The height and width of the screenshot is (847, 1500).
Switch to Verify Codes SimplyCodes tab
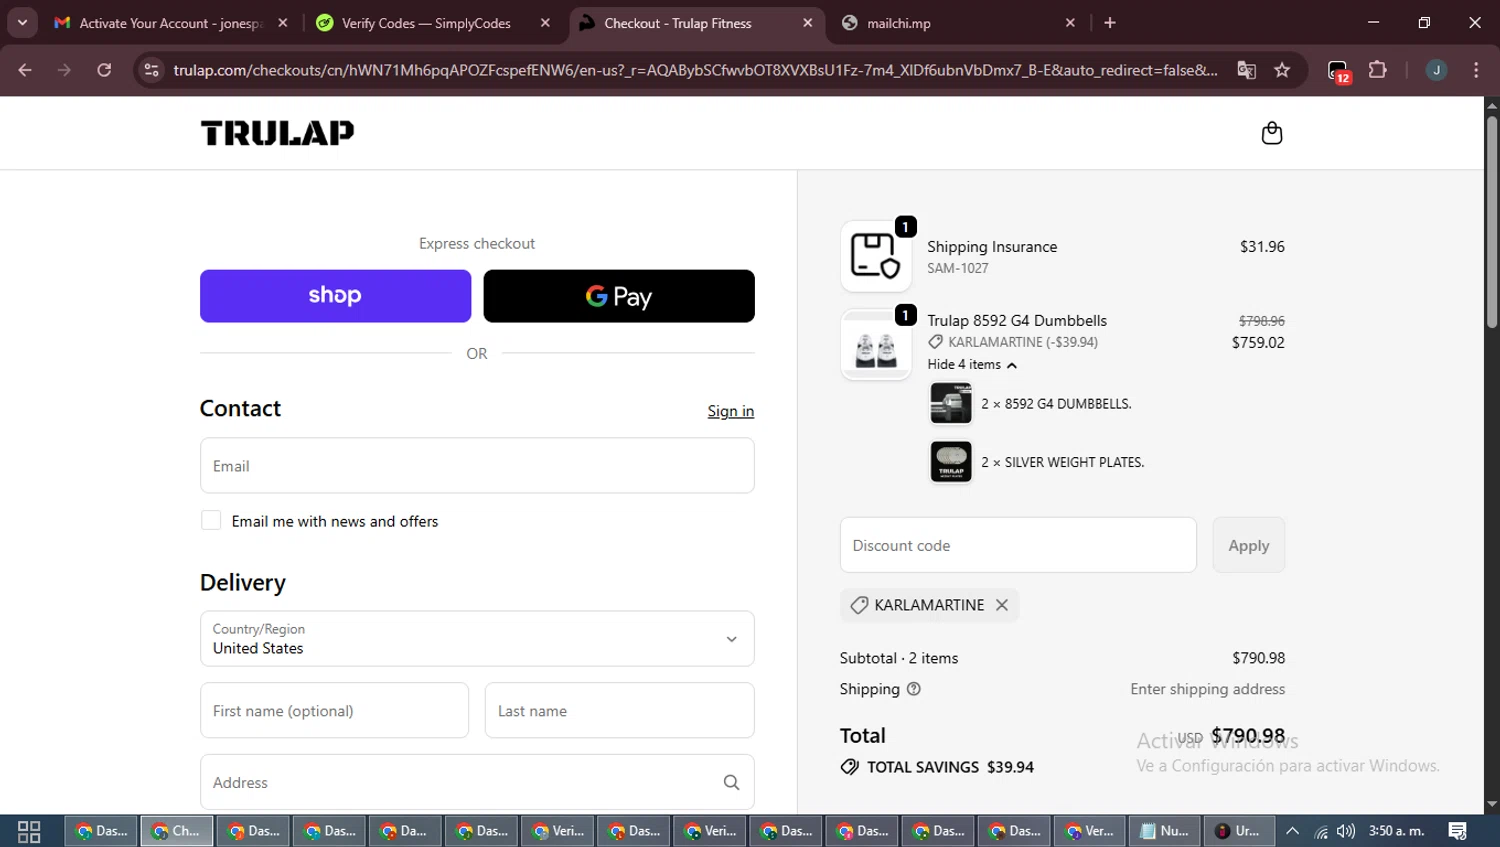(x=432, y=23)
